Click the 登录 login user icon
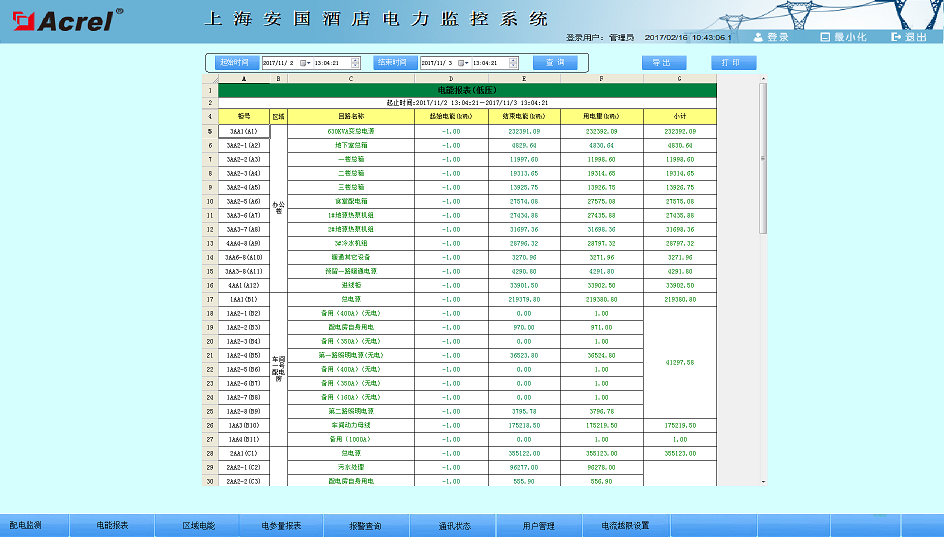Screen dimensions: 944x537 pyautogui.click(x=759, y=37)
